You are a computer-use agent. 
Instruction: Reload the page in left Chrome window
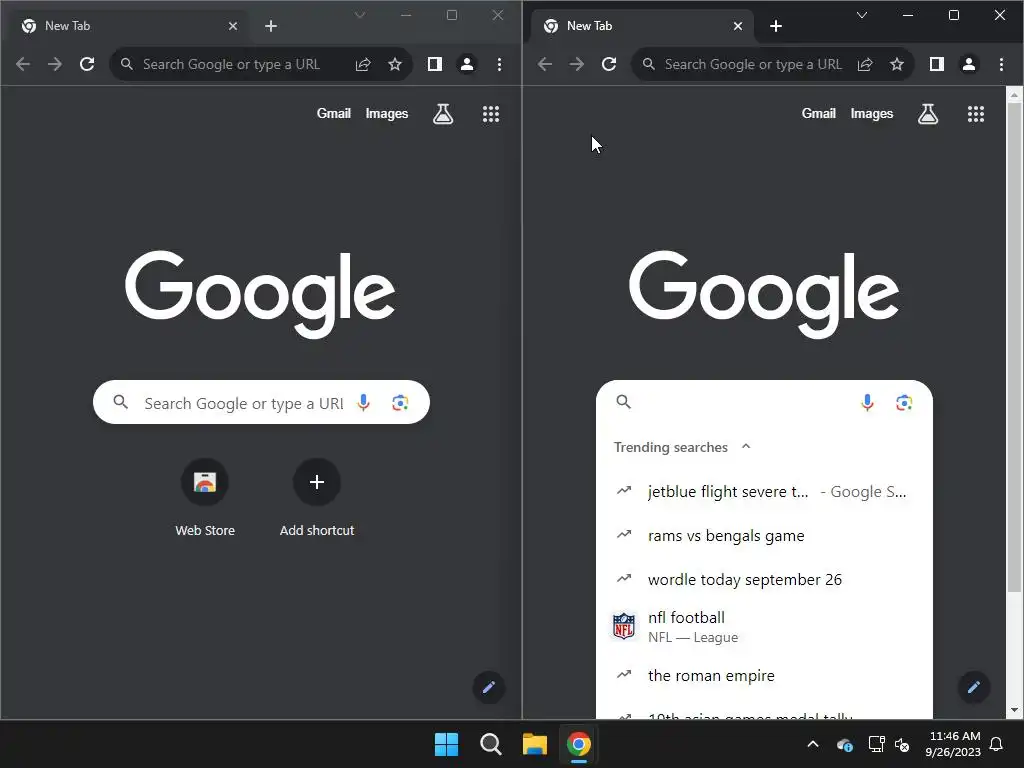click(87, 64)
